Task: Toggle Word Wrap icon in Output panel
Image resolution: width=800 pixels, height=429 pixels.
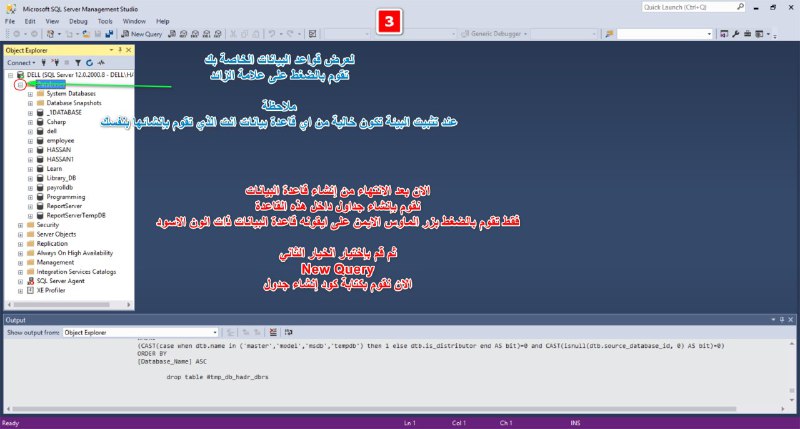Action: [x=288, y=332]
